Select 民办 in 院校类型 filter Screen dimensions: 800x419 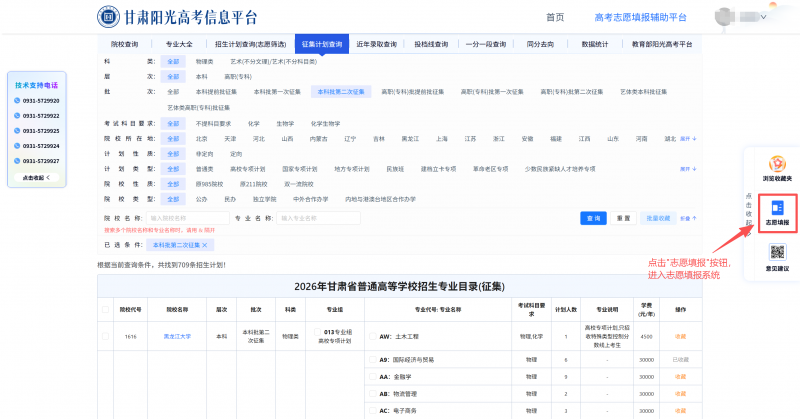pyautogui.click(x=230, y=199)
